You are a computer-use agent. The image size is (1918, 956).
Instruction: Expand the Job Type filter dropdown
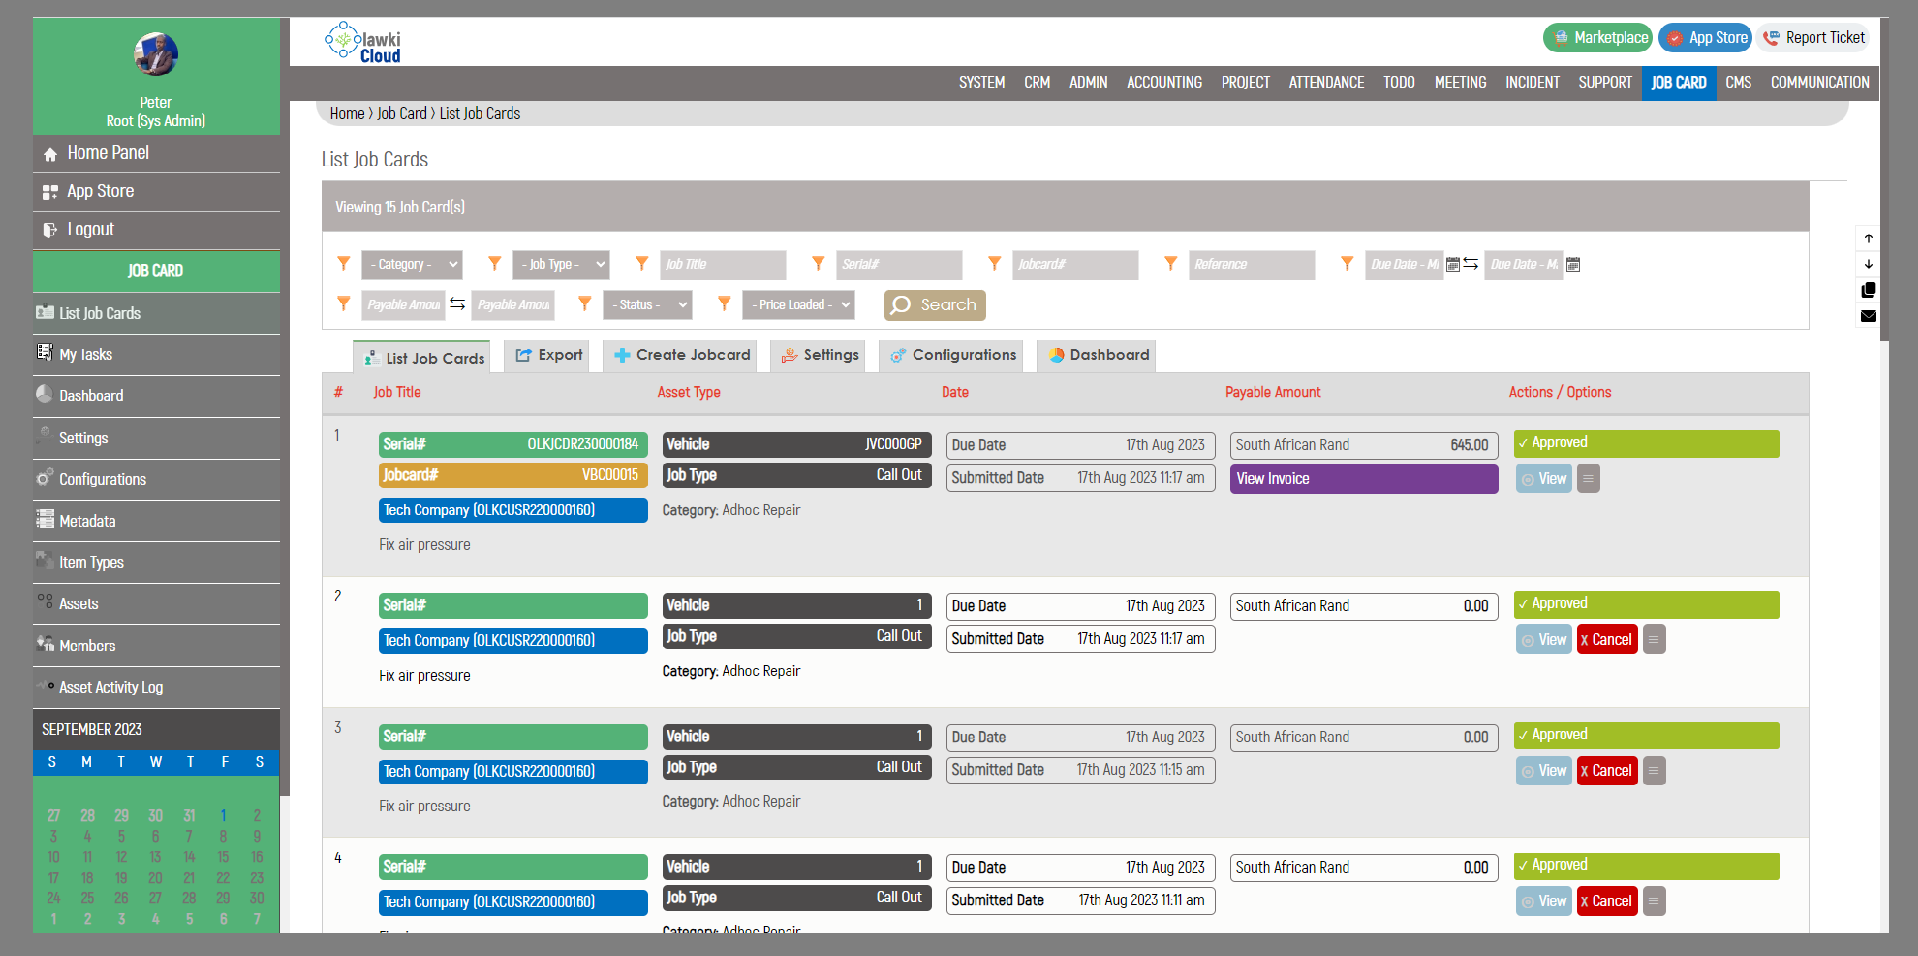[560, 265]
